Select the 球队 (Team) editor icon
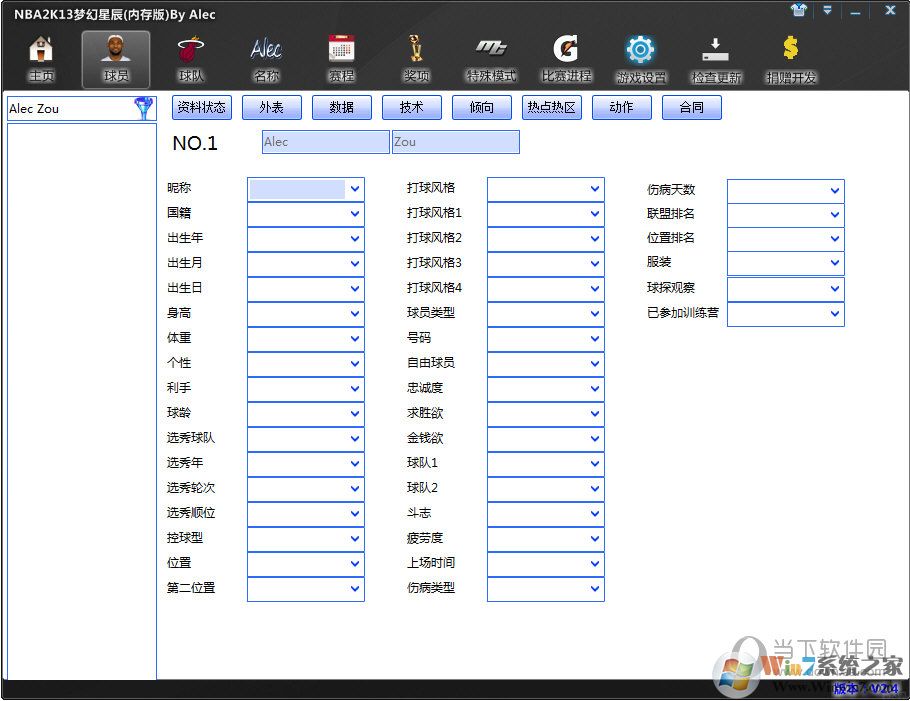Viewport: 910px width, 701px height. [x=190, y=57]
